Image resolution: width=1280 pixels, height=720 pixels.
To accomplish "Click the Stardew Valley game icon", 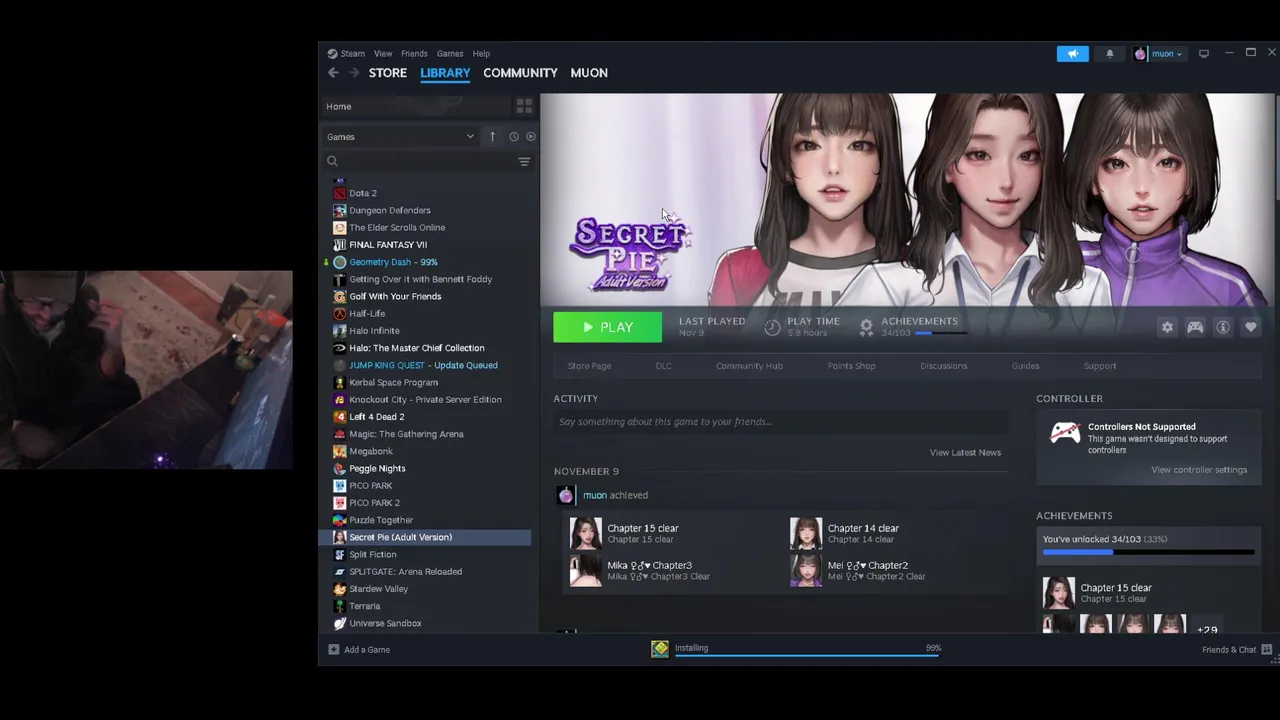I will point(340,589).
